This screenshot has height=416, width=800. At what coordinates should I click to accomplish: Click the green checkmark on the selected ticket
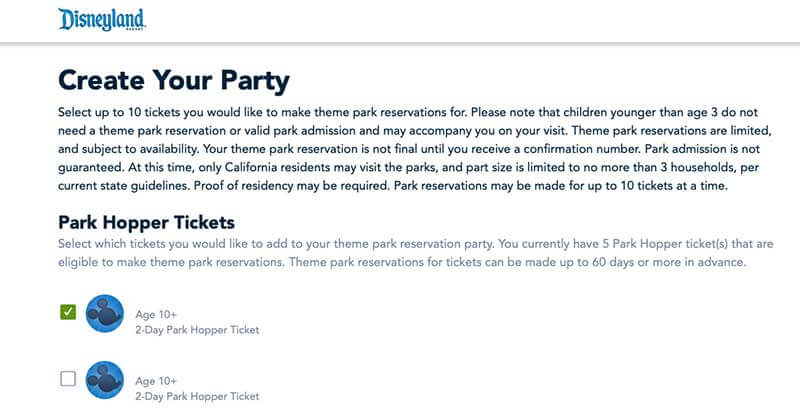click(x=68, y=312)
